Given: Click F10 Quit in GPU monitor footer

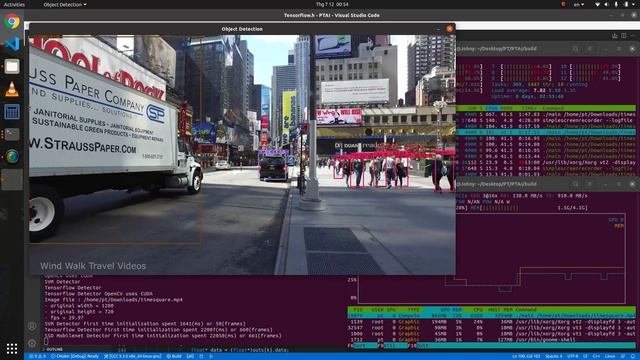Looking at the screenshot, I should [x=418, y=346].
